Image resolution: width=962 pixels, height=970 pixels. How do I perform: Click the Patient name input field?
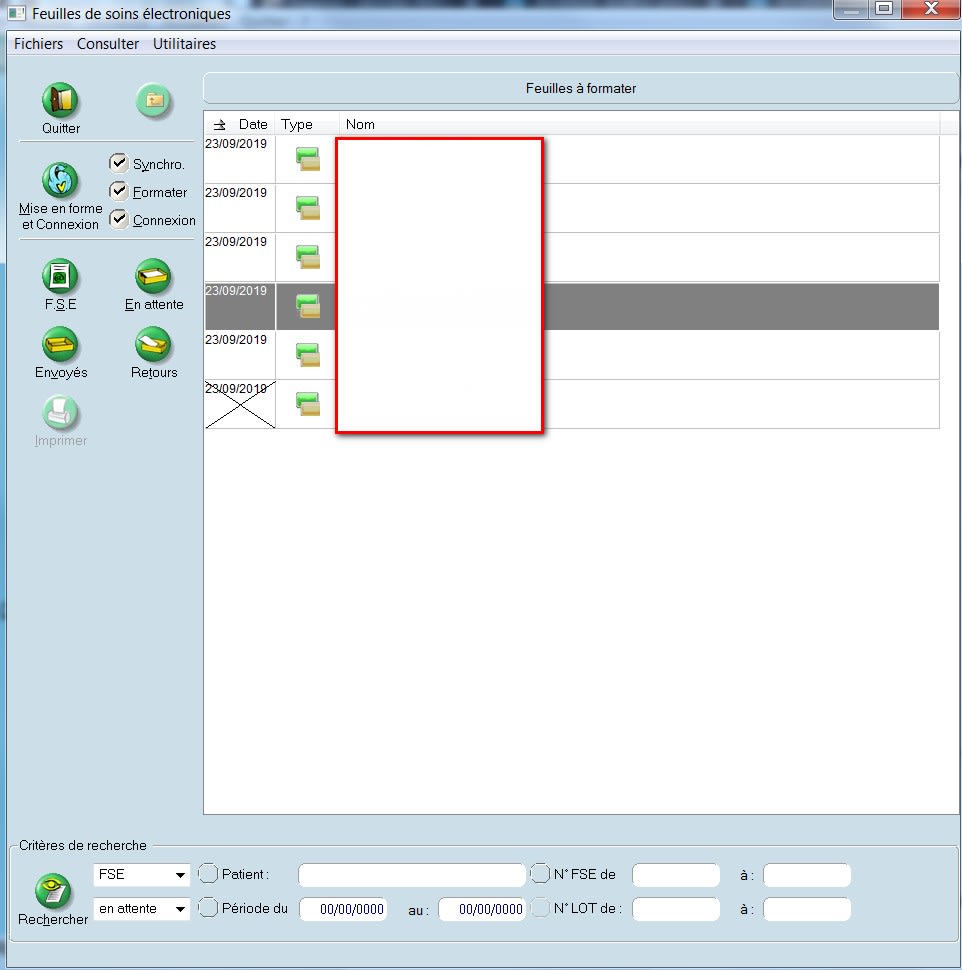click(411, 875)
